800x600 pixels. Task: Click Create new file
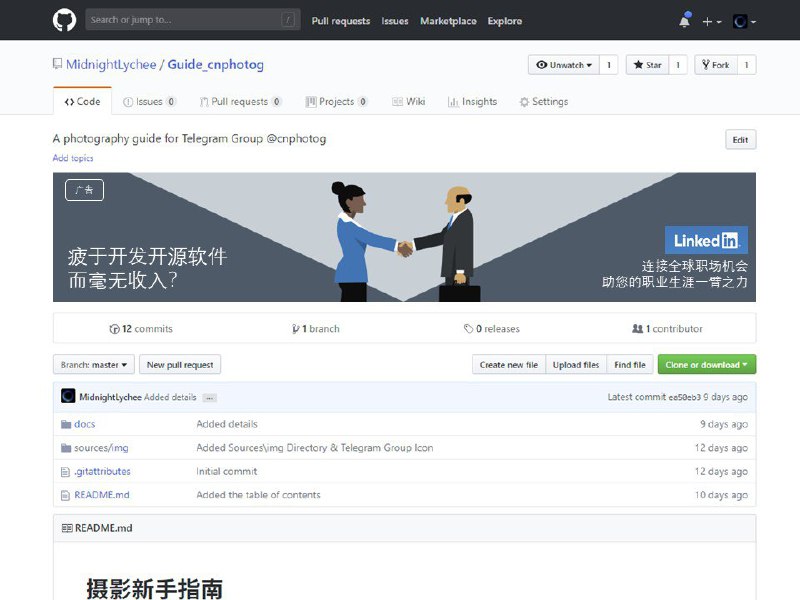(x=509, y=365)
